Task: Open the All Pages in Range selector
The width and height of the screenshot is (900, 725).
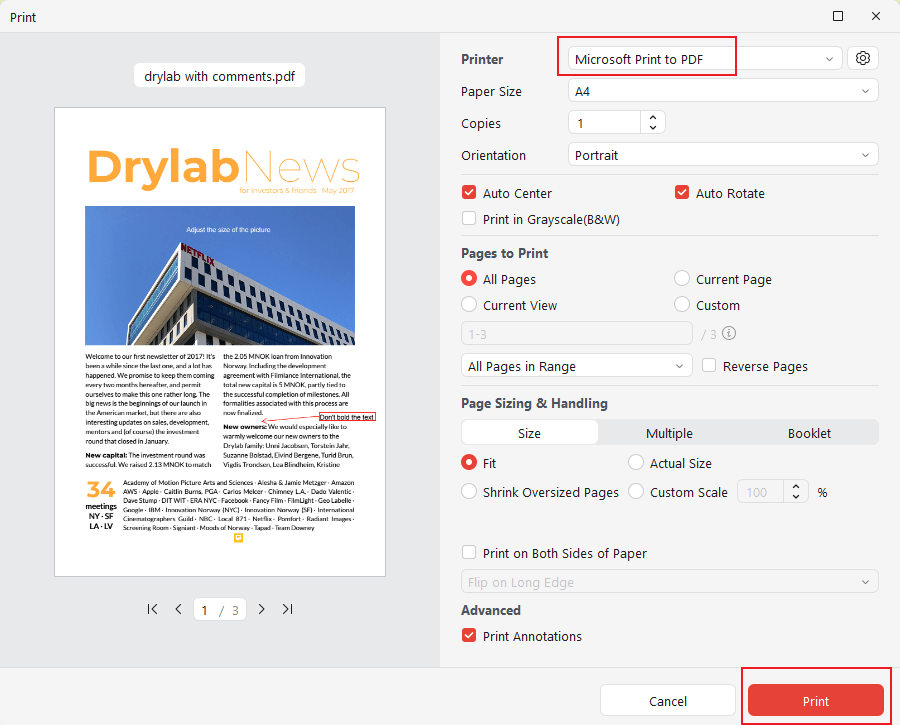Action: [576, 365]
